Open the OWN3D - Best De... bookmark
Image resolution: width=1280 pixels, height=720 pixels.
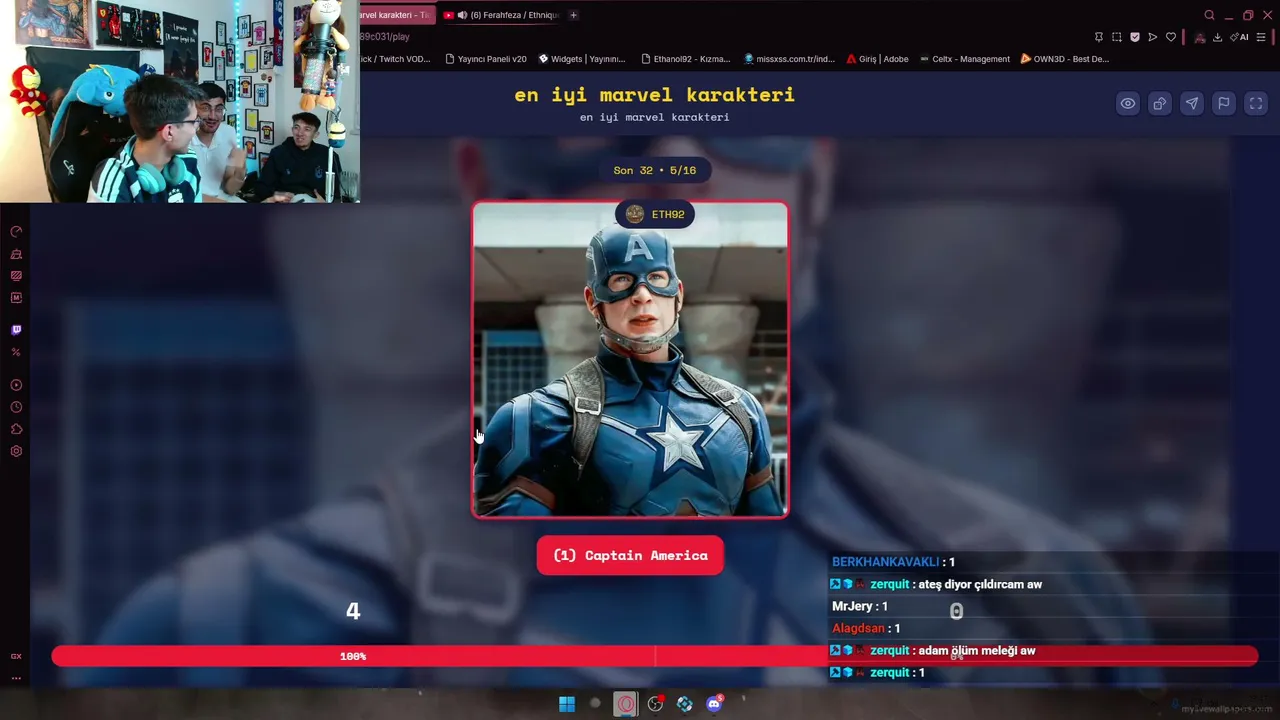pos(1065,59)
